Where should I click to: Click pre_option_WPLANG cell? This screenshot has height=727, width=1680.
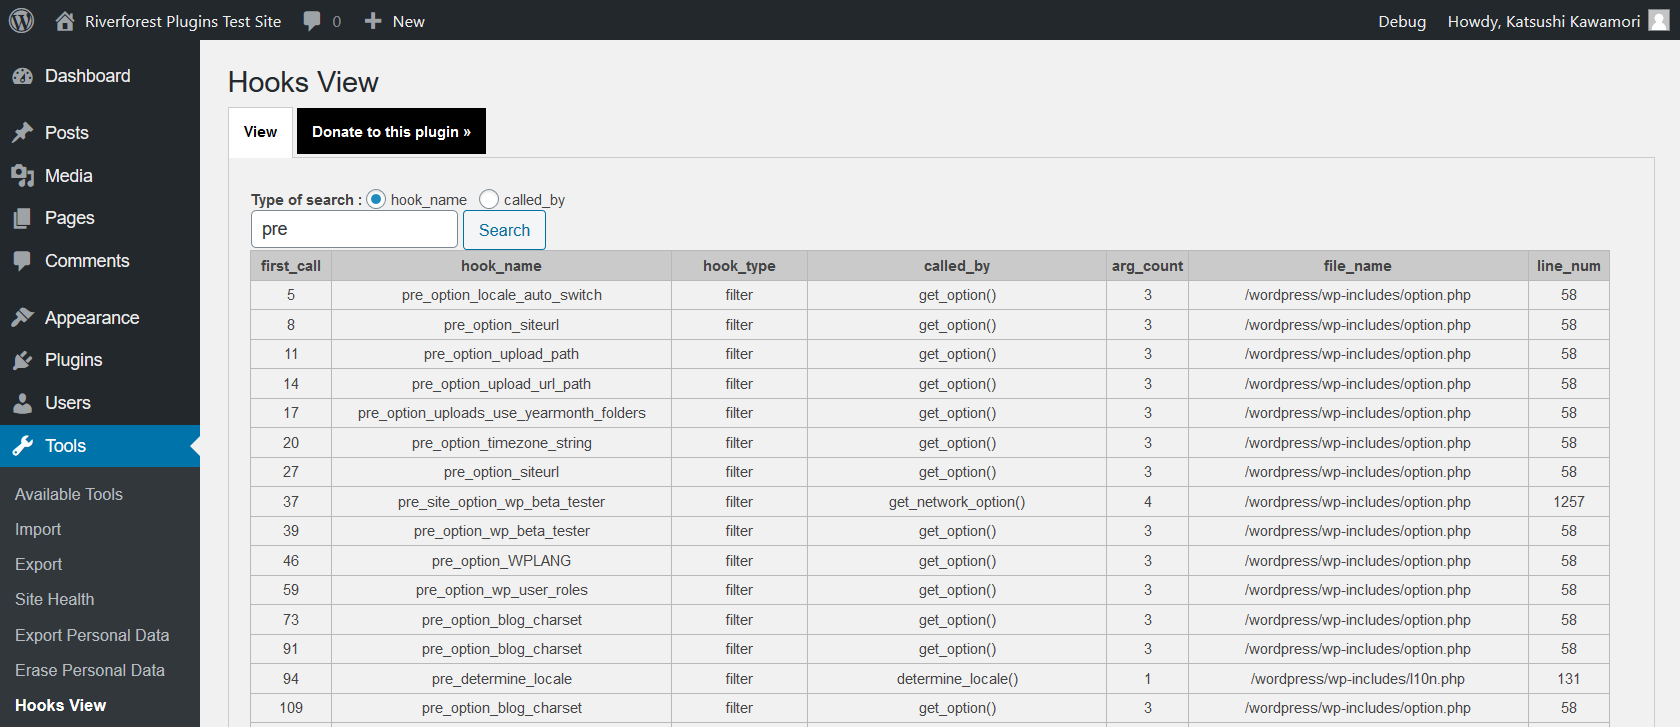tap(501, 561)
